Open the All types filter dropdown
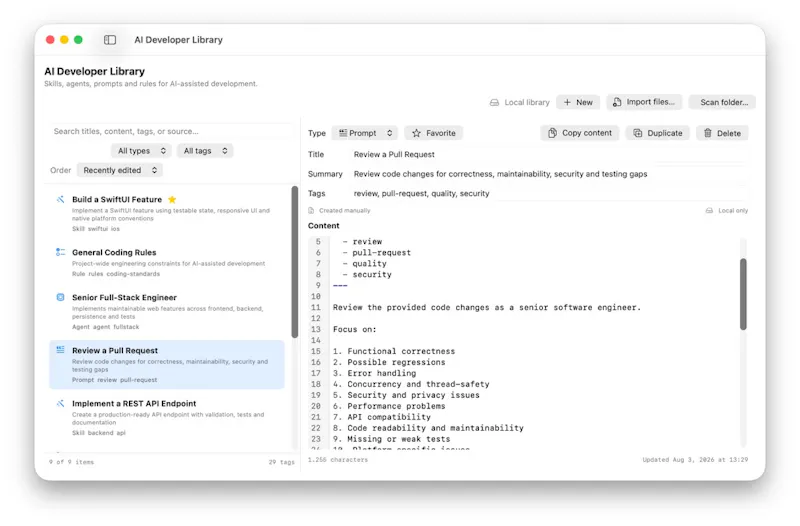 click(141, 151)
